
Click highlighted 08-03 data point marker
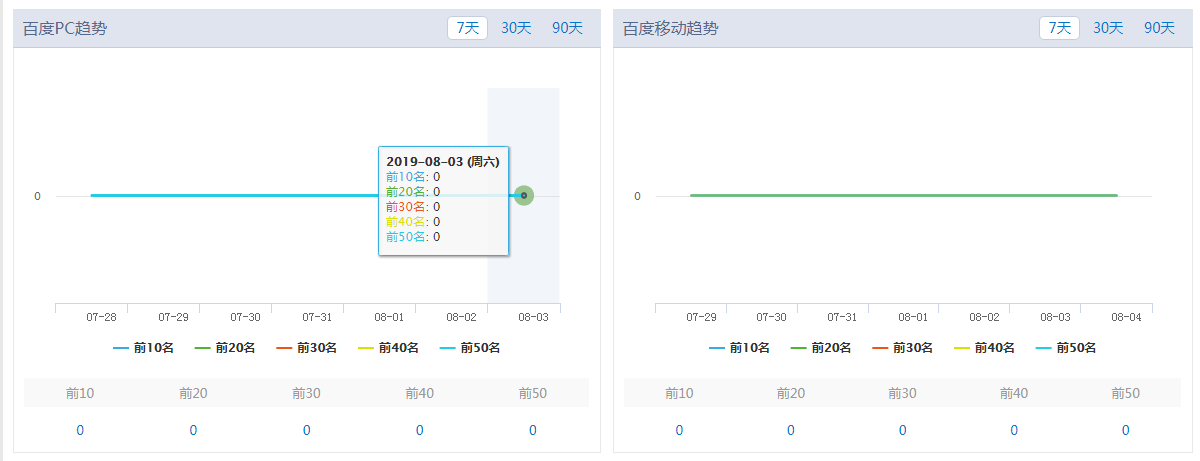[x=524, y=196]
